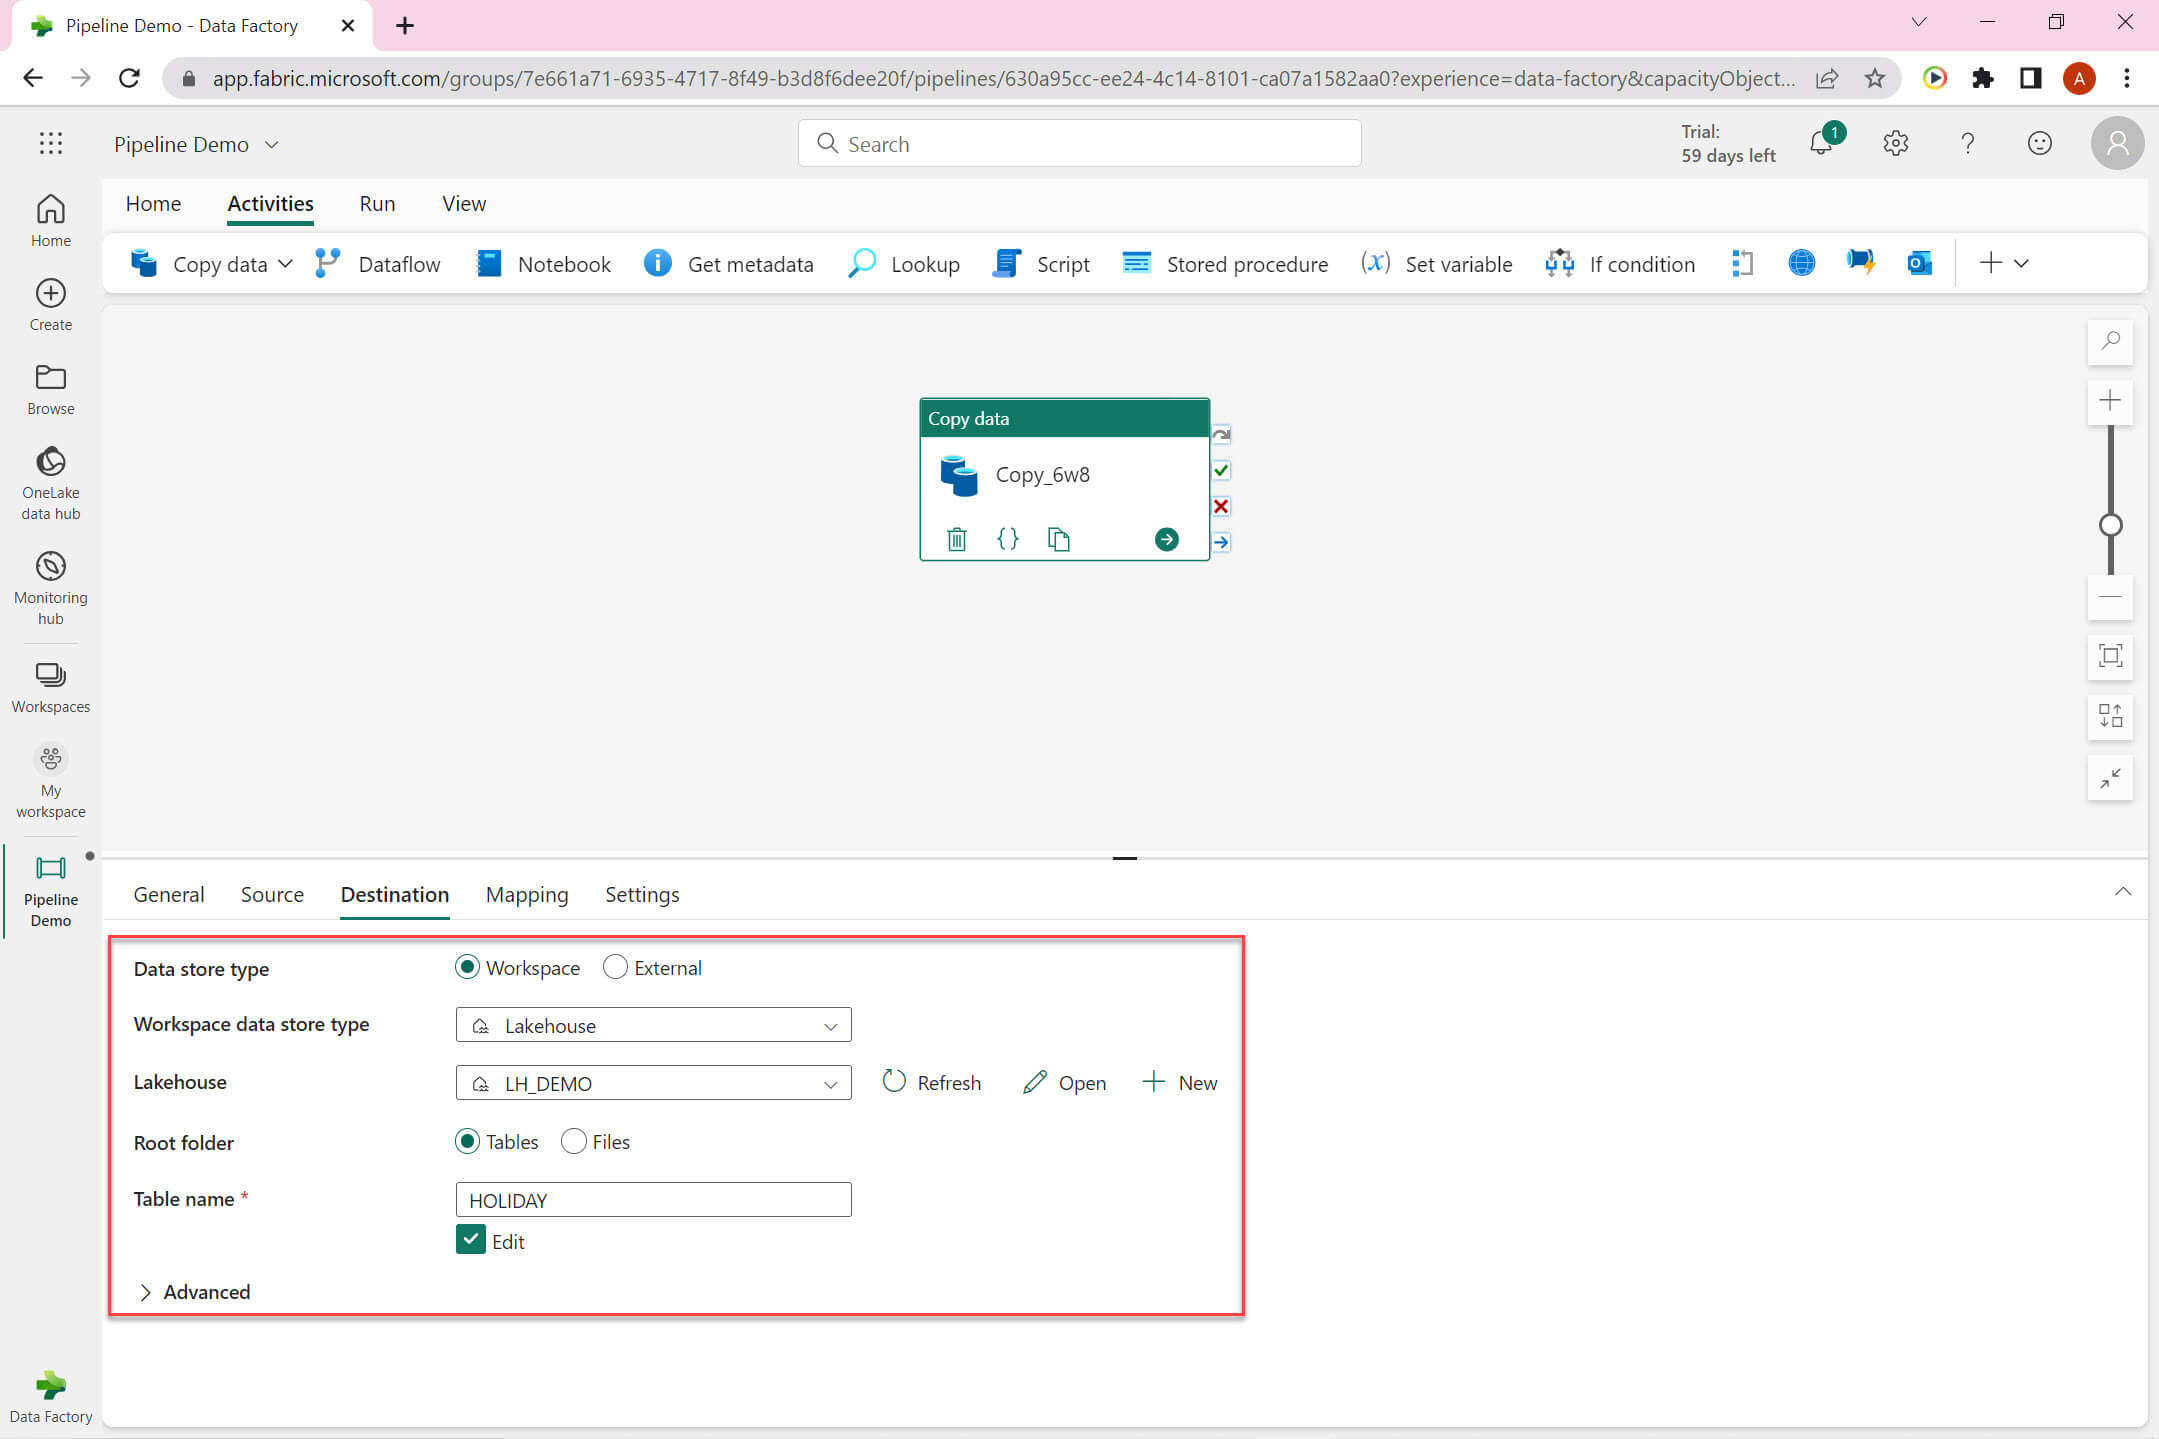Choose Files as root folder
Image resolution: width=2159 pixels, height=1439 pixels.
tap(574, 1141)
